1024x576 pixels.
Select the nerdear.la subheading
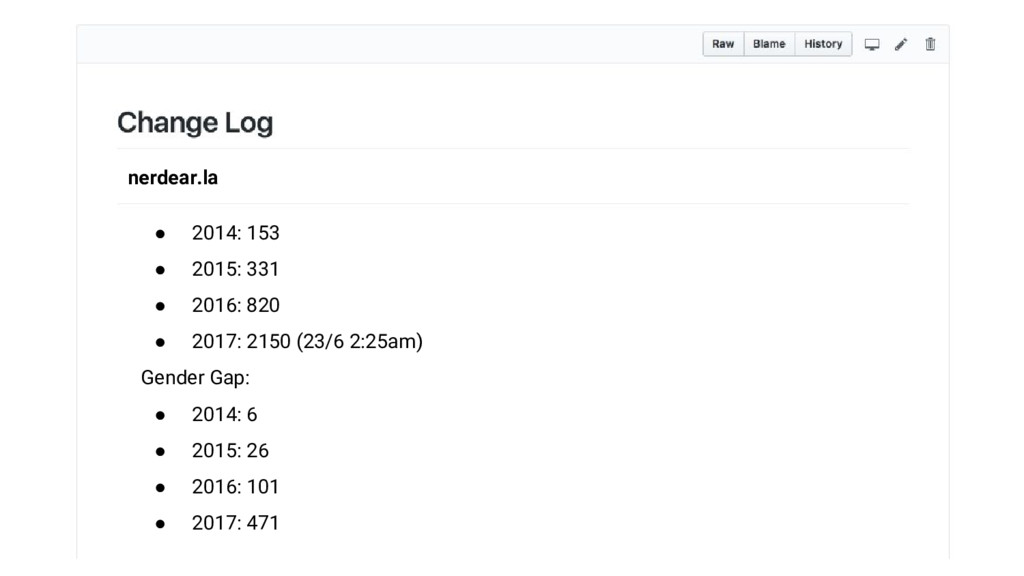click(x=173, y=178)
